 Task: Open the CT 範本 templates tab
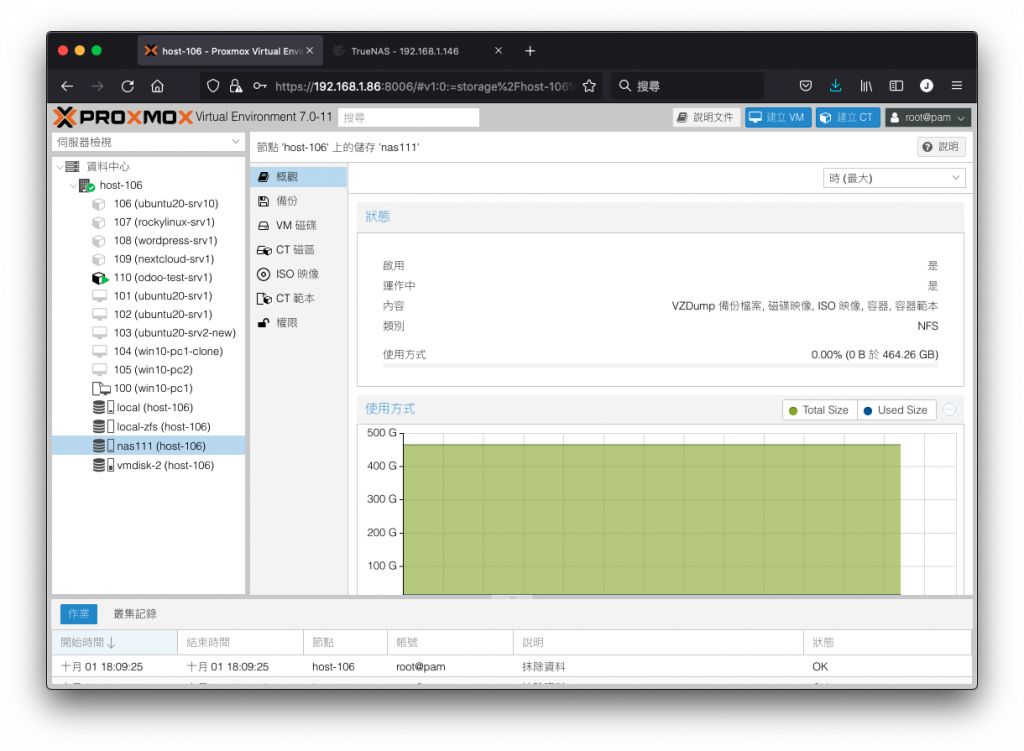298,298
